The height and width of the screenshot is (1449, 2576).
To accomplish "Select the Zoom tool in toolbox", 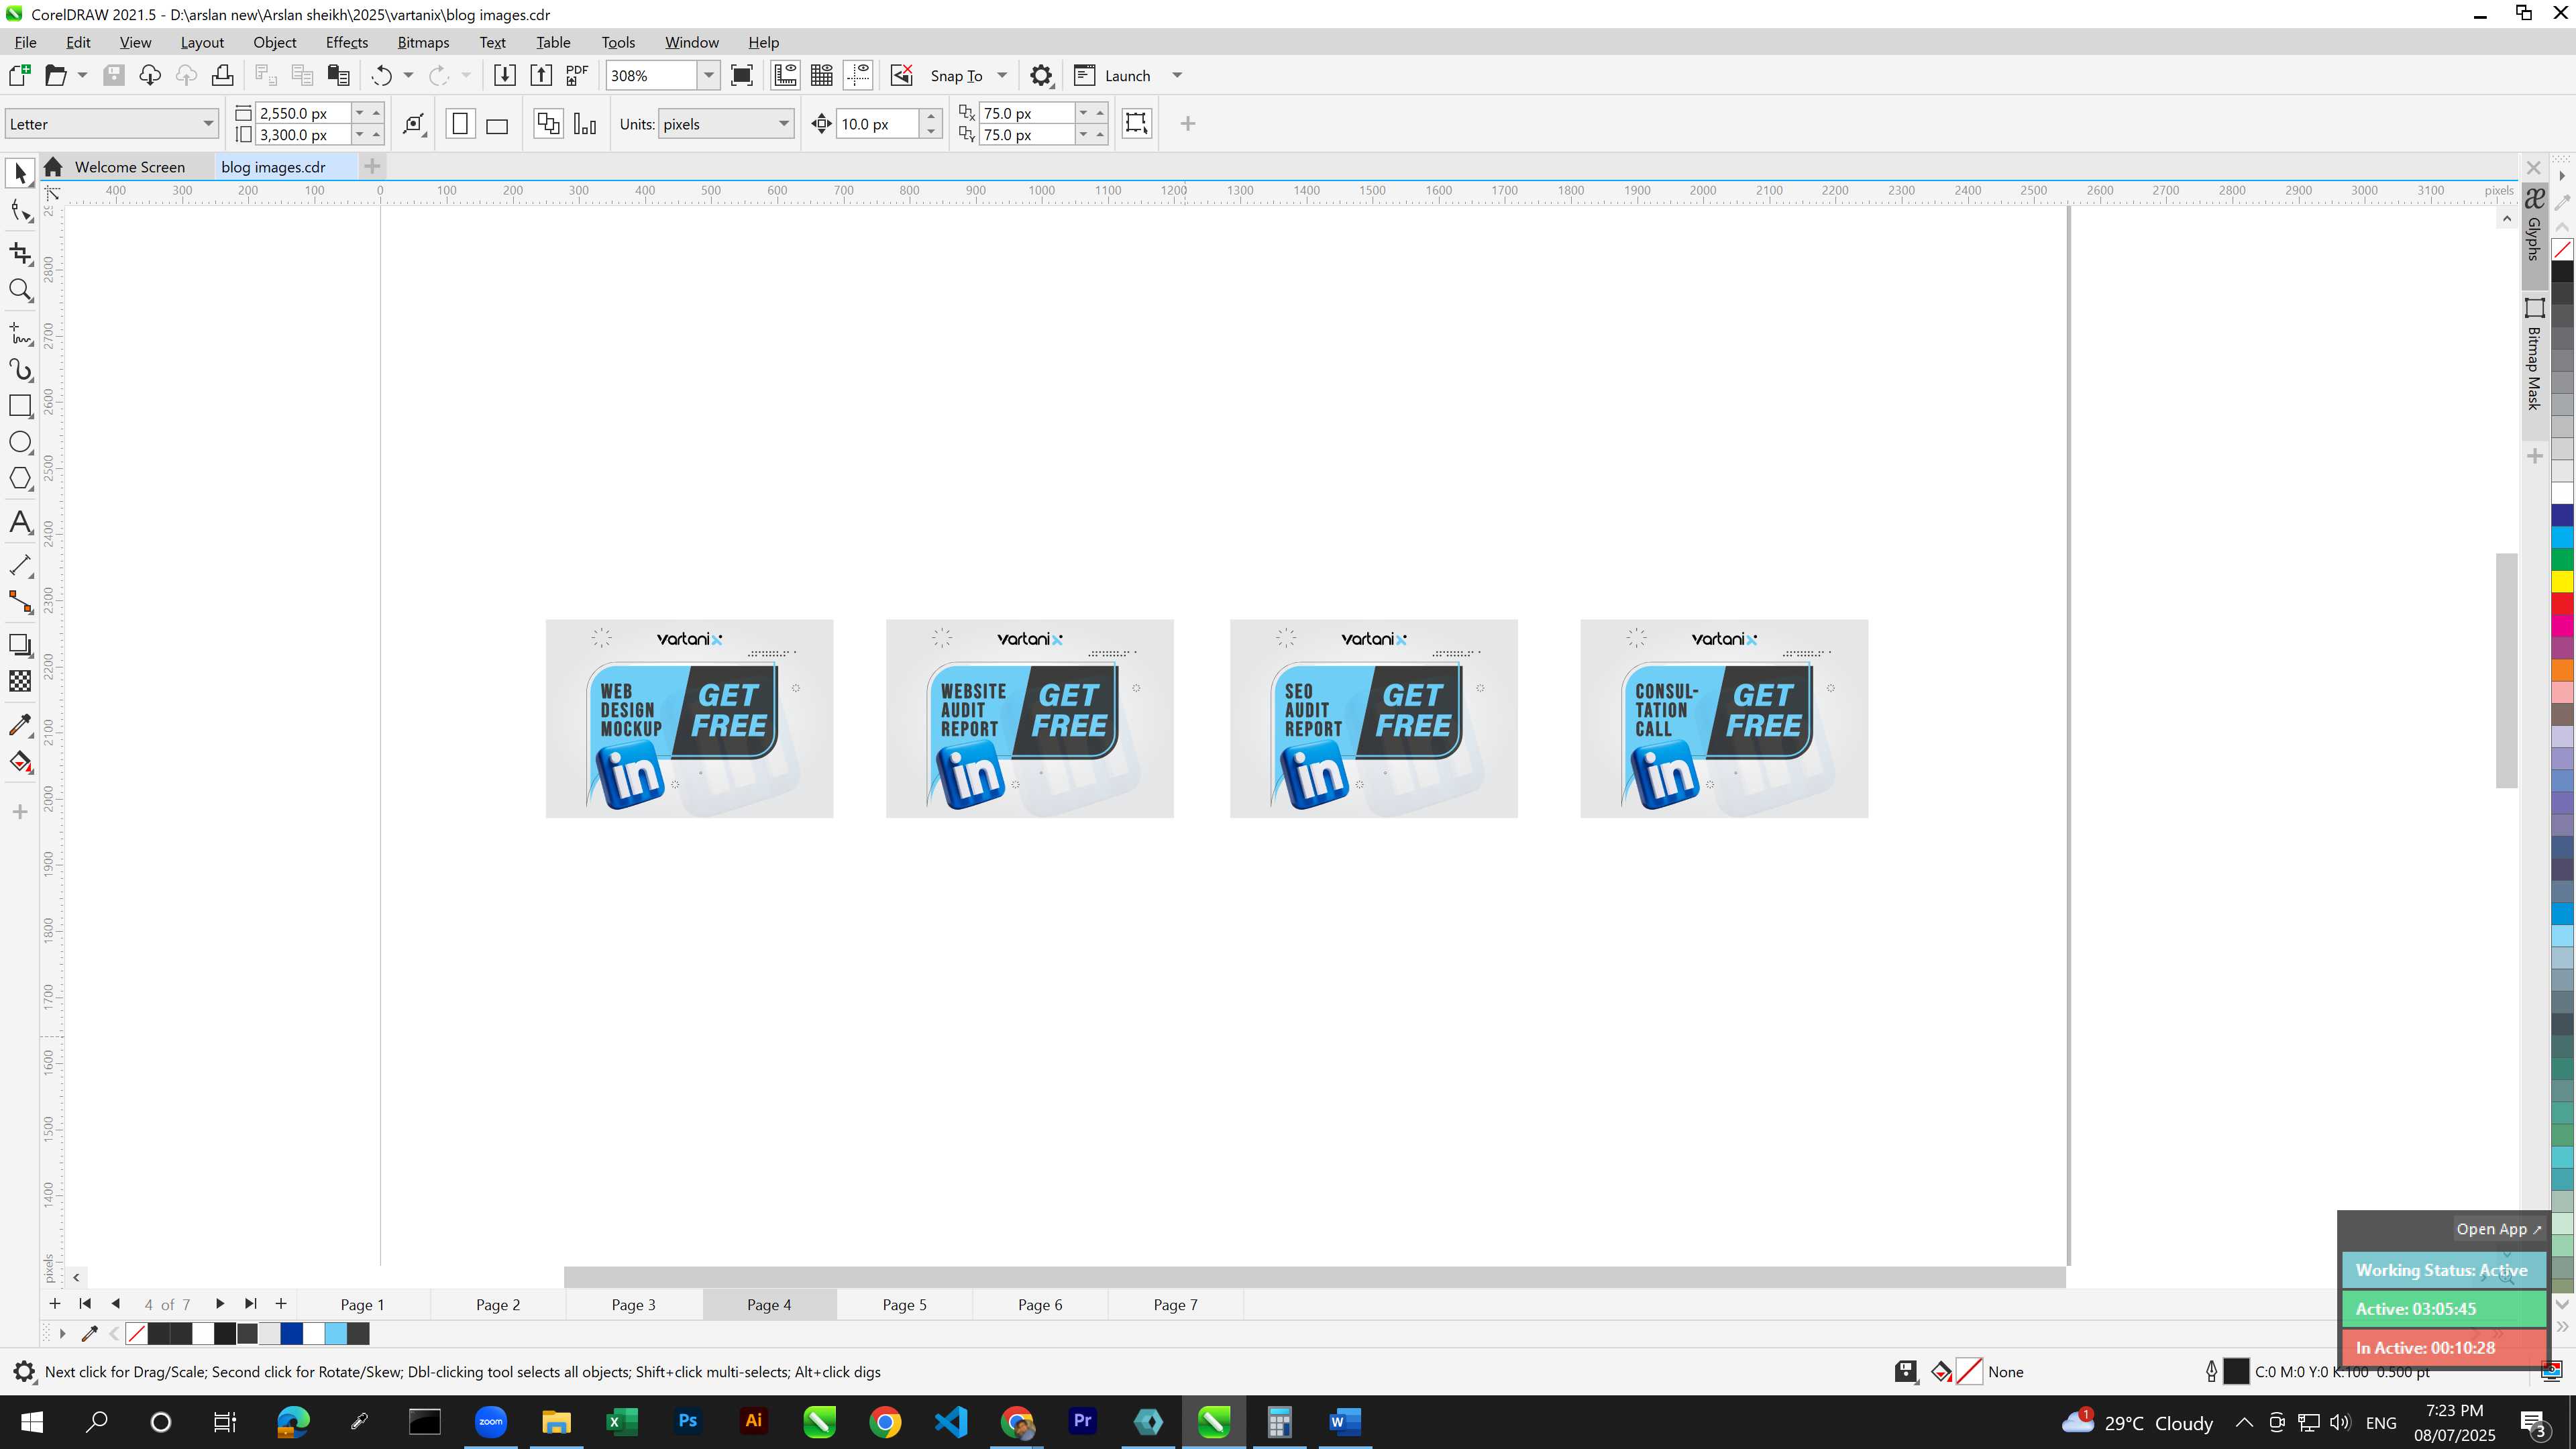I will 20,290.
